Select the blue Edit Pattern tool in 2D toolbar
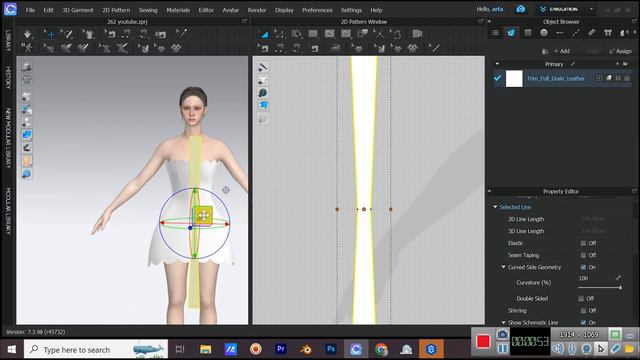Screen dimensions: 640x360 (264, 34)
